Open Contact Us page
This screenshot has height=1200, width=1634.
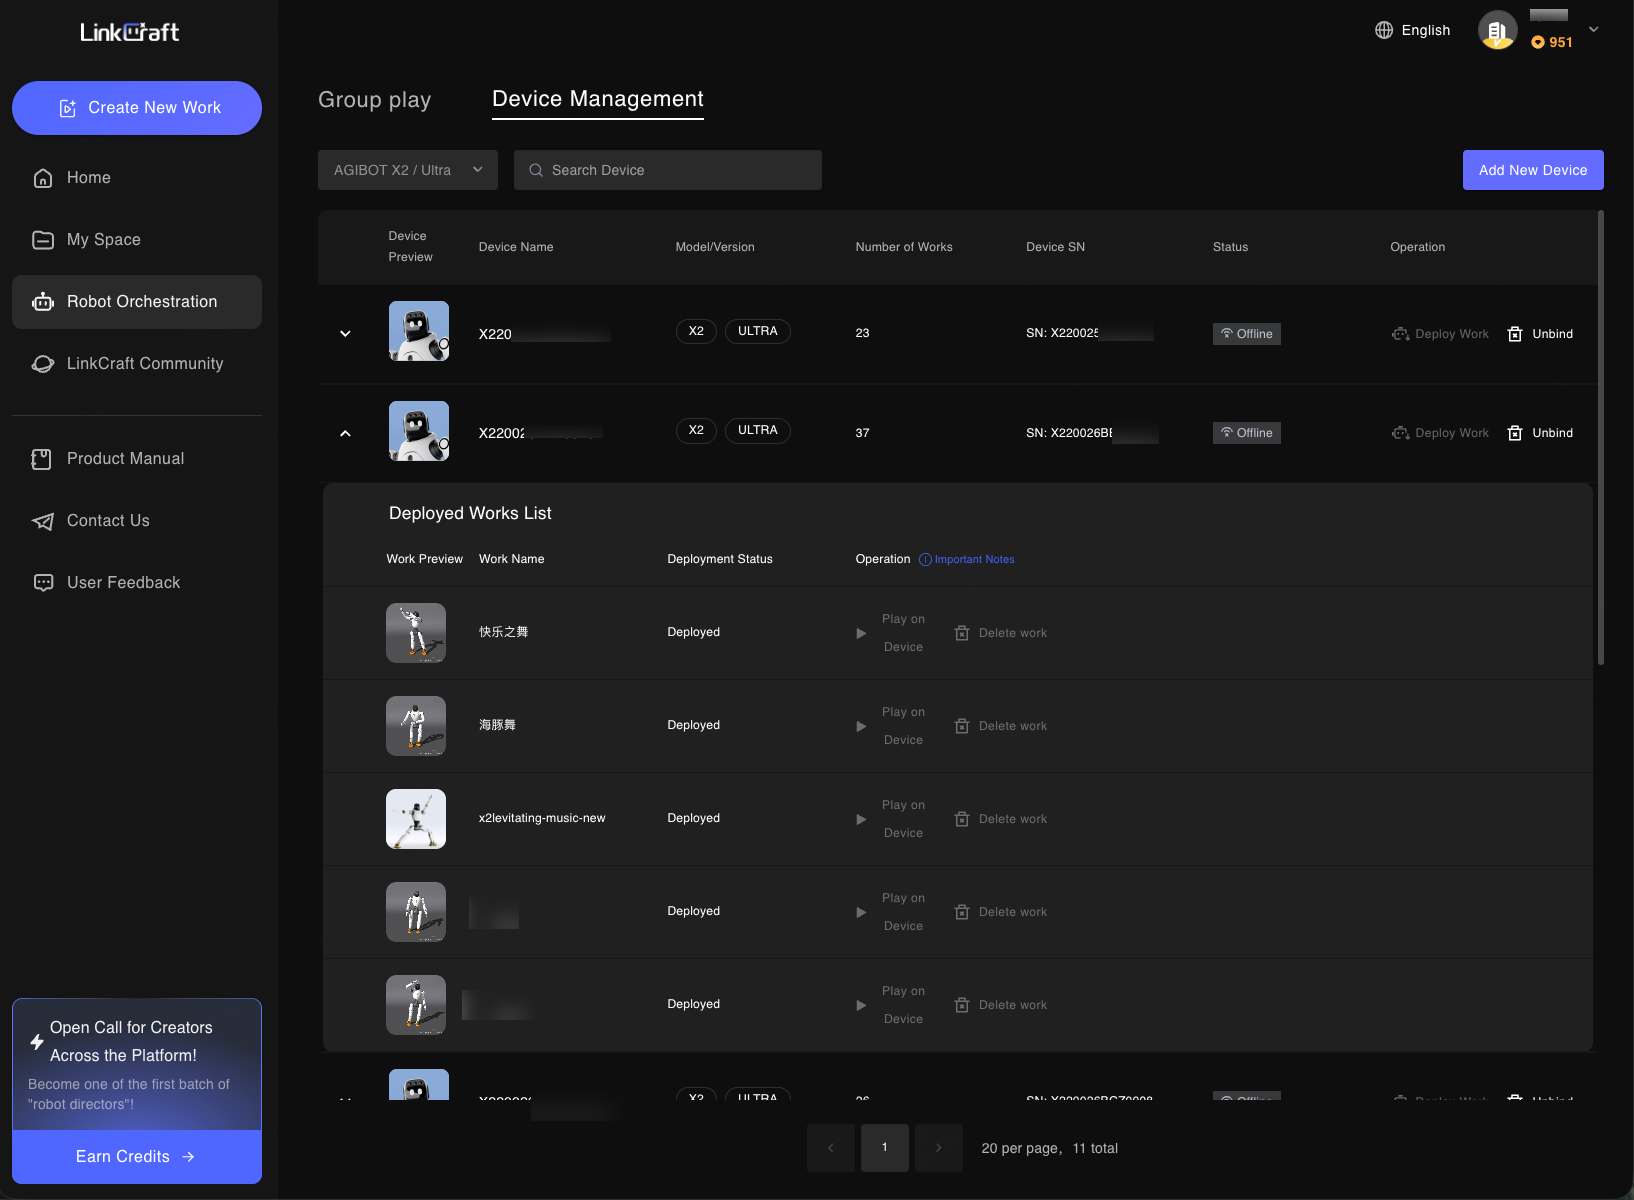[137, 521]
